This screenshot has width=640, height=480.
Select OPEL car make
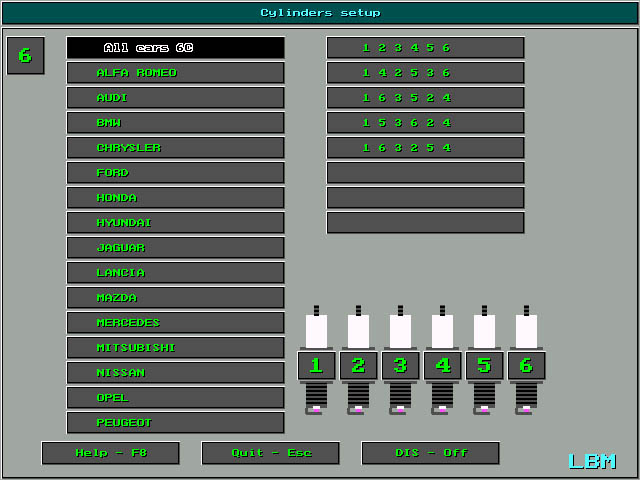[176, 398]
